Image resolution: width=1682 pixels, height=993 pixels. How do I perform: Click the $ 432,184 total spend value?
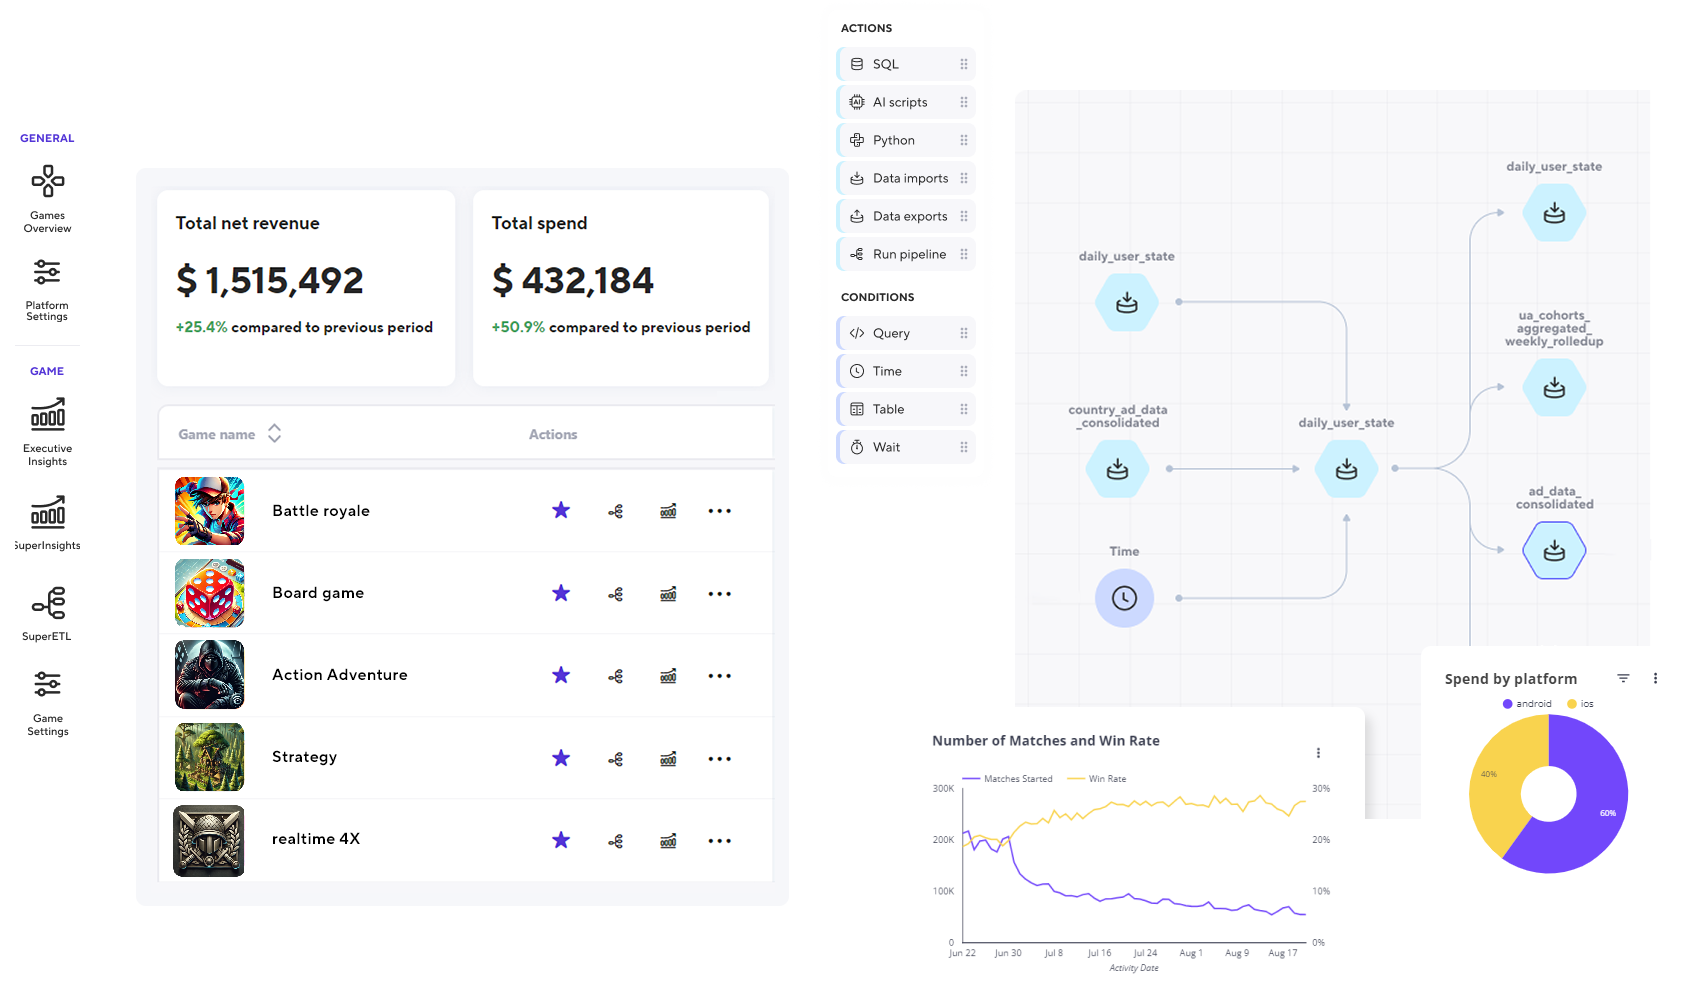click(573, 281)
